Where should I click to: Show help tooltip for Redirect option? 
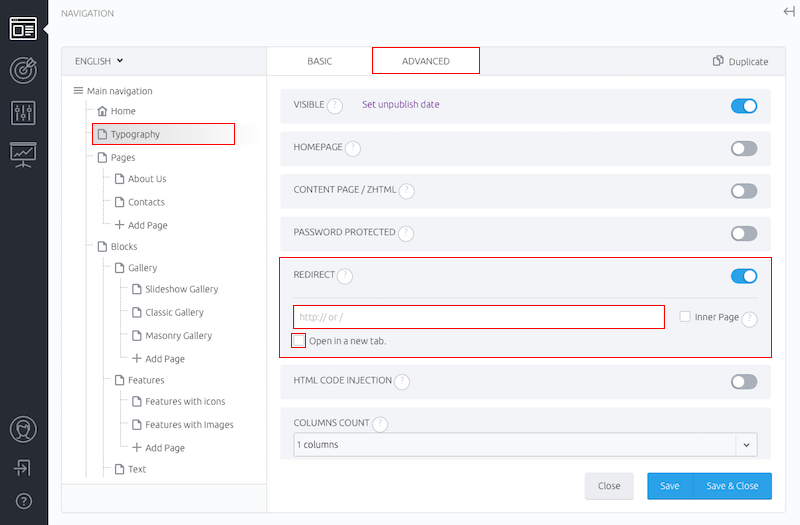coord(345,276)
